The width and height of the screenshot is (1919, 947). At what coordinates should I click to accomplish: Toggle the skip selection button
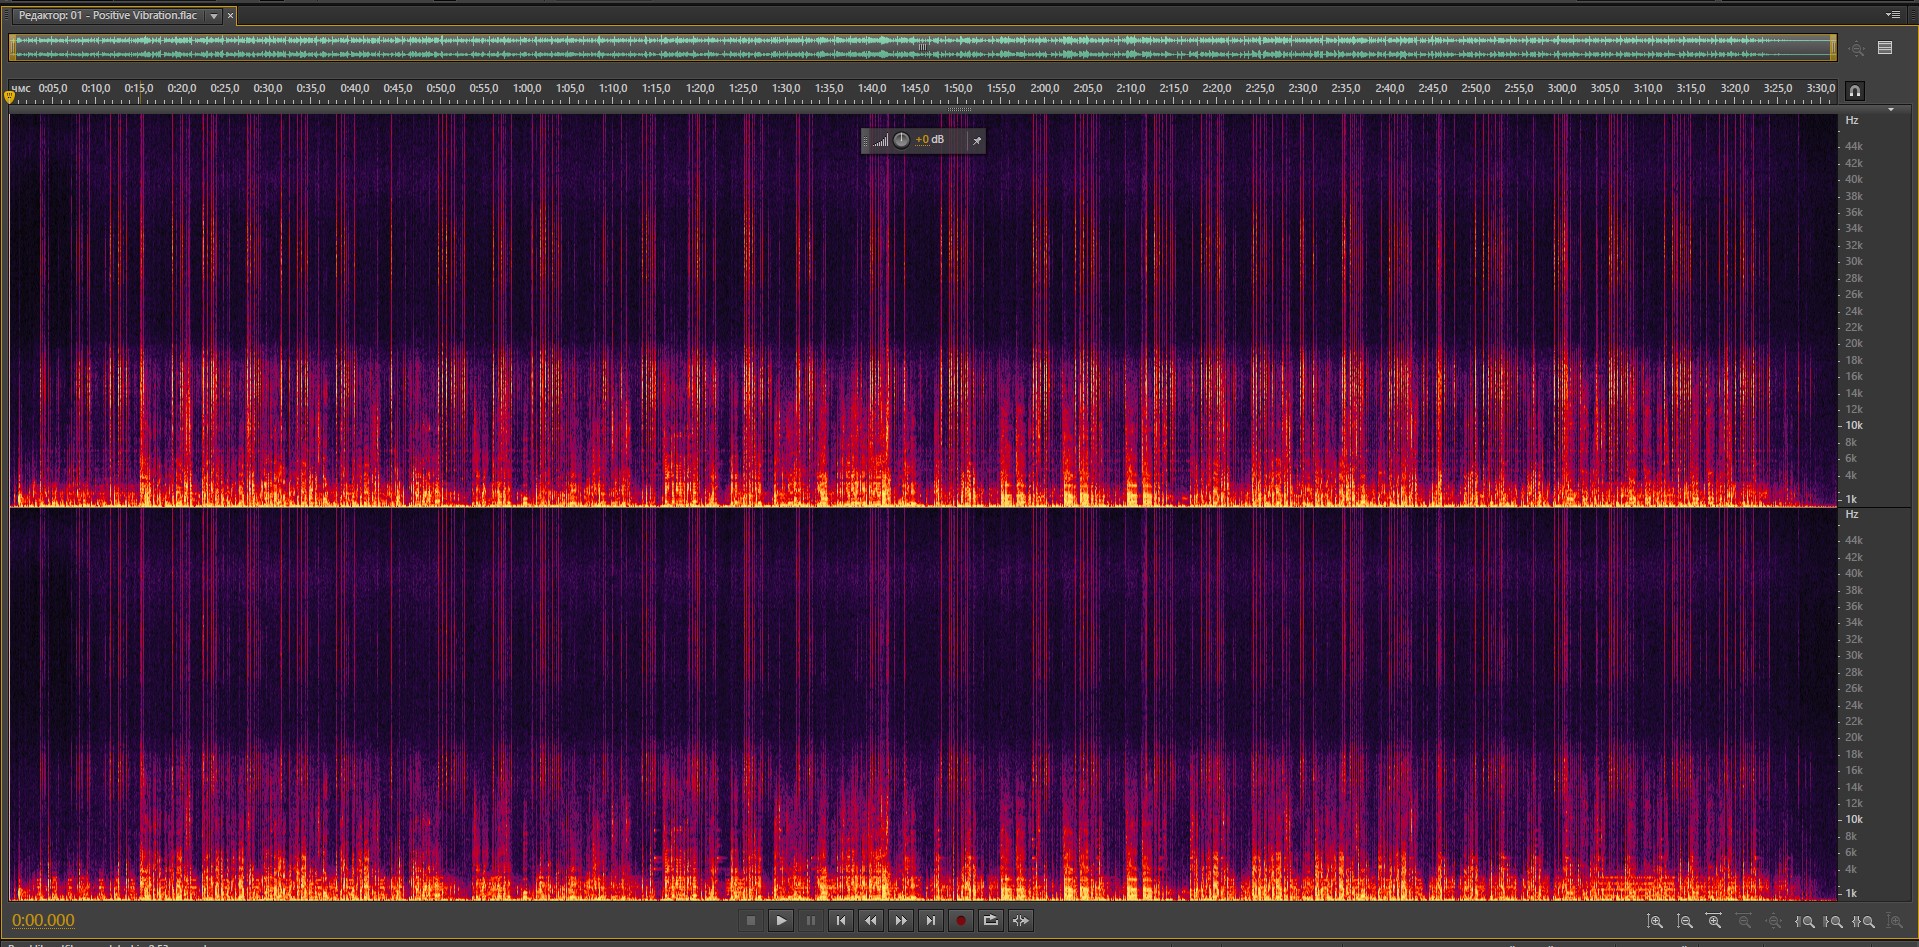pos(1021,921)
